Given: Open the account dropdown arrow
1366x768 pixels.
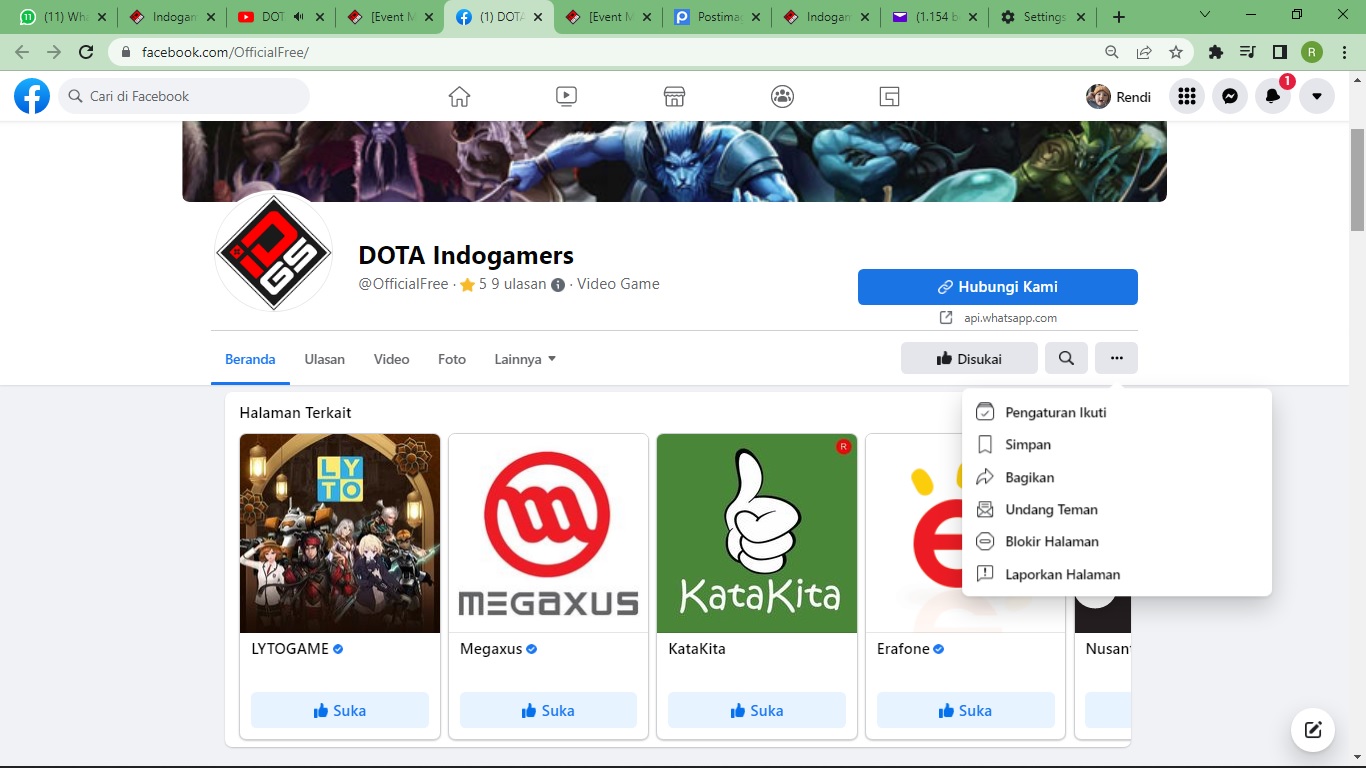Looking at the screenshot, I should [x=1317, y=96].
